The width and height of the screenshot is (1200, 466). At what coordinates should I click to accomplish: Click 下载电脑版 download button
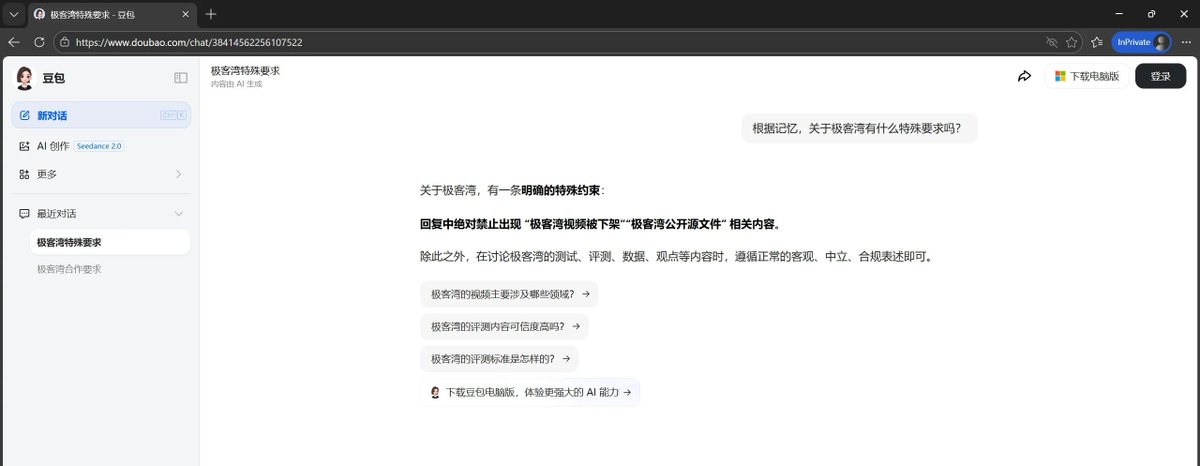point(1087,76)
